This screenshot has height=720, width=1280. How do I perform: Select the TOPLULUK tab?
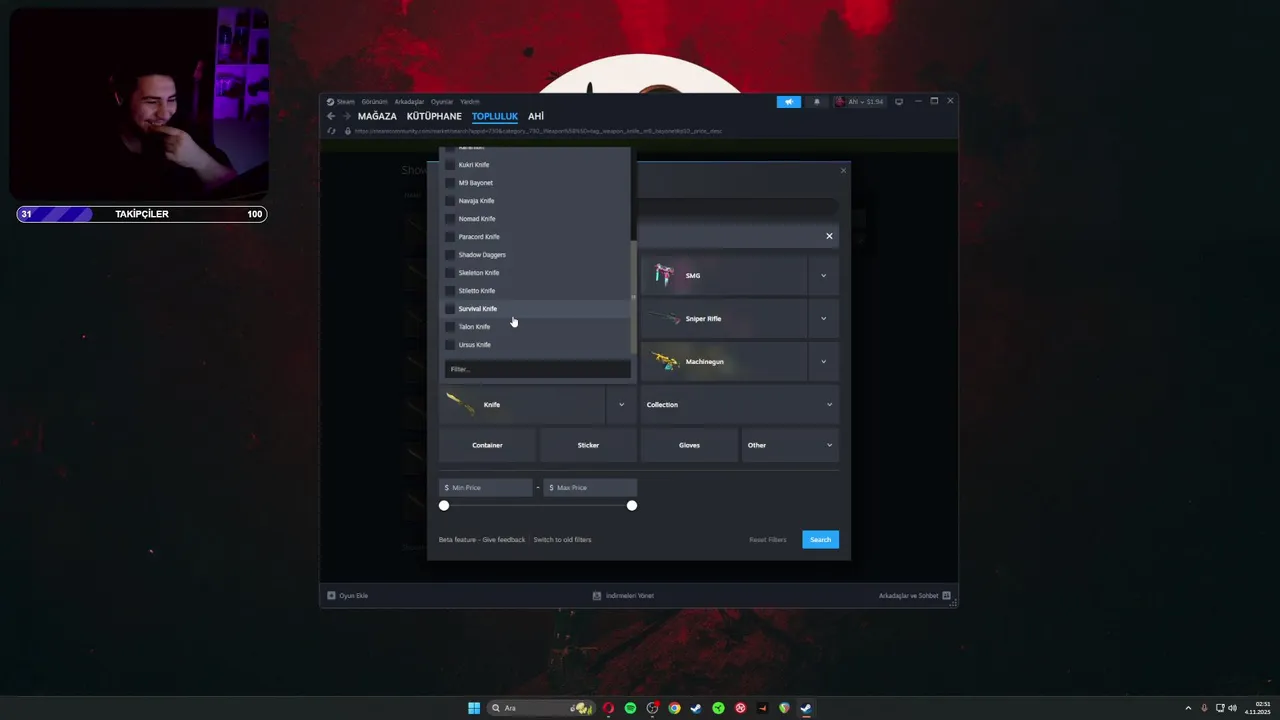tap(495, 117)
